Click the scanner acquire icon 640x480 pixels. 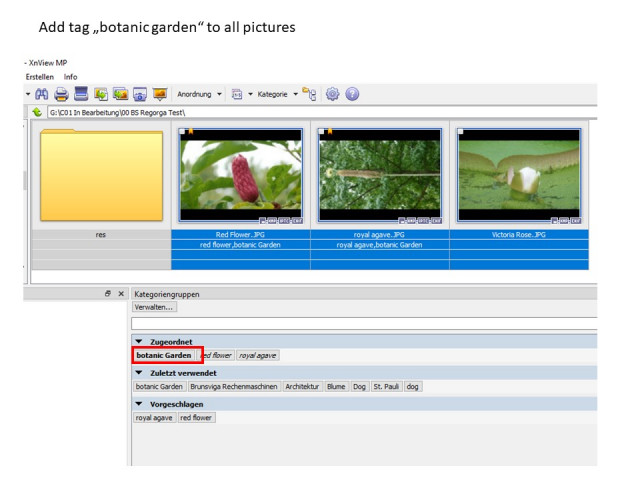tap(81, 94)
